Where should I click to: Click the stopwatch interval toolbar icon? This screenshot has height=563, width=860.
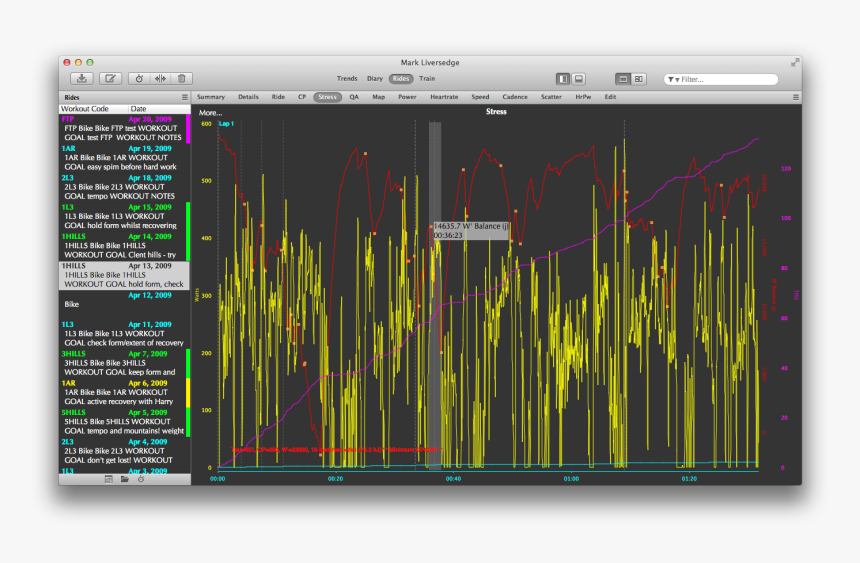139,78
